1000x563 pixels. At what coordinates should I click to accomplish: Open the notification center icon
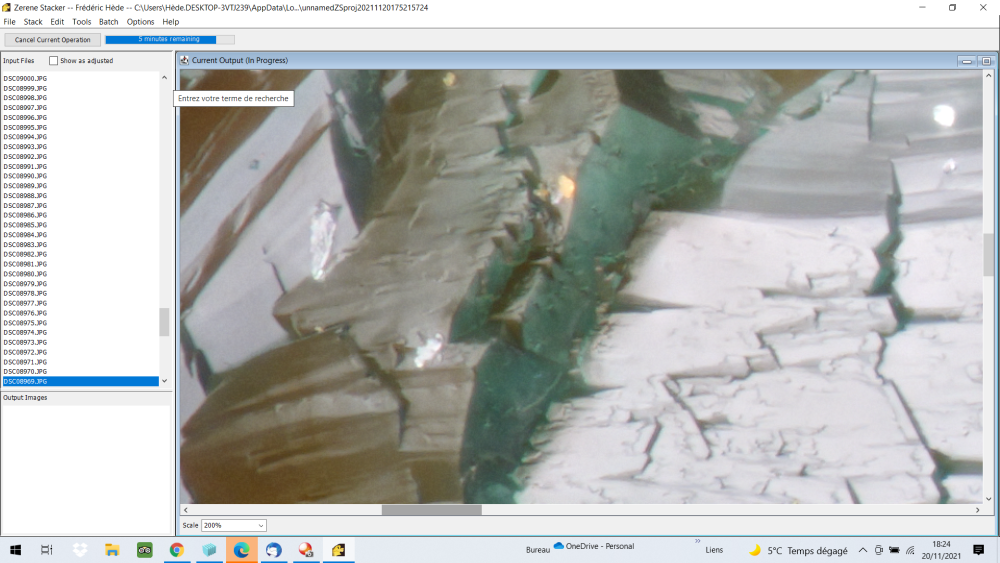pyautogui.click(x=978, y=550)
